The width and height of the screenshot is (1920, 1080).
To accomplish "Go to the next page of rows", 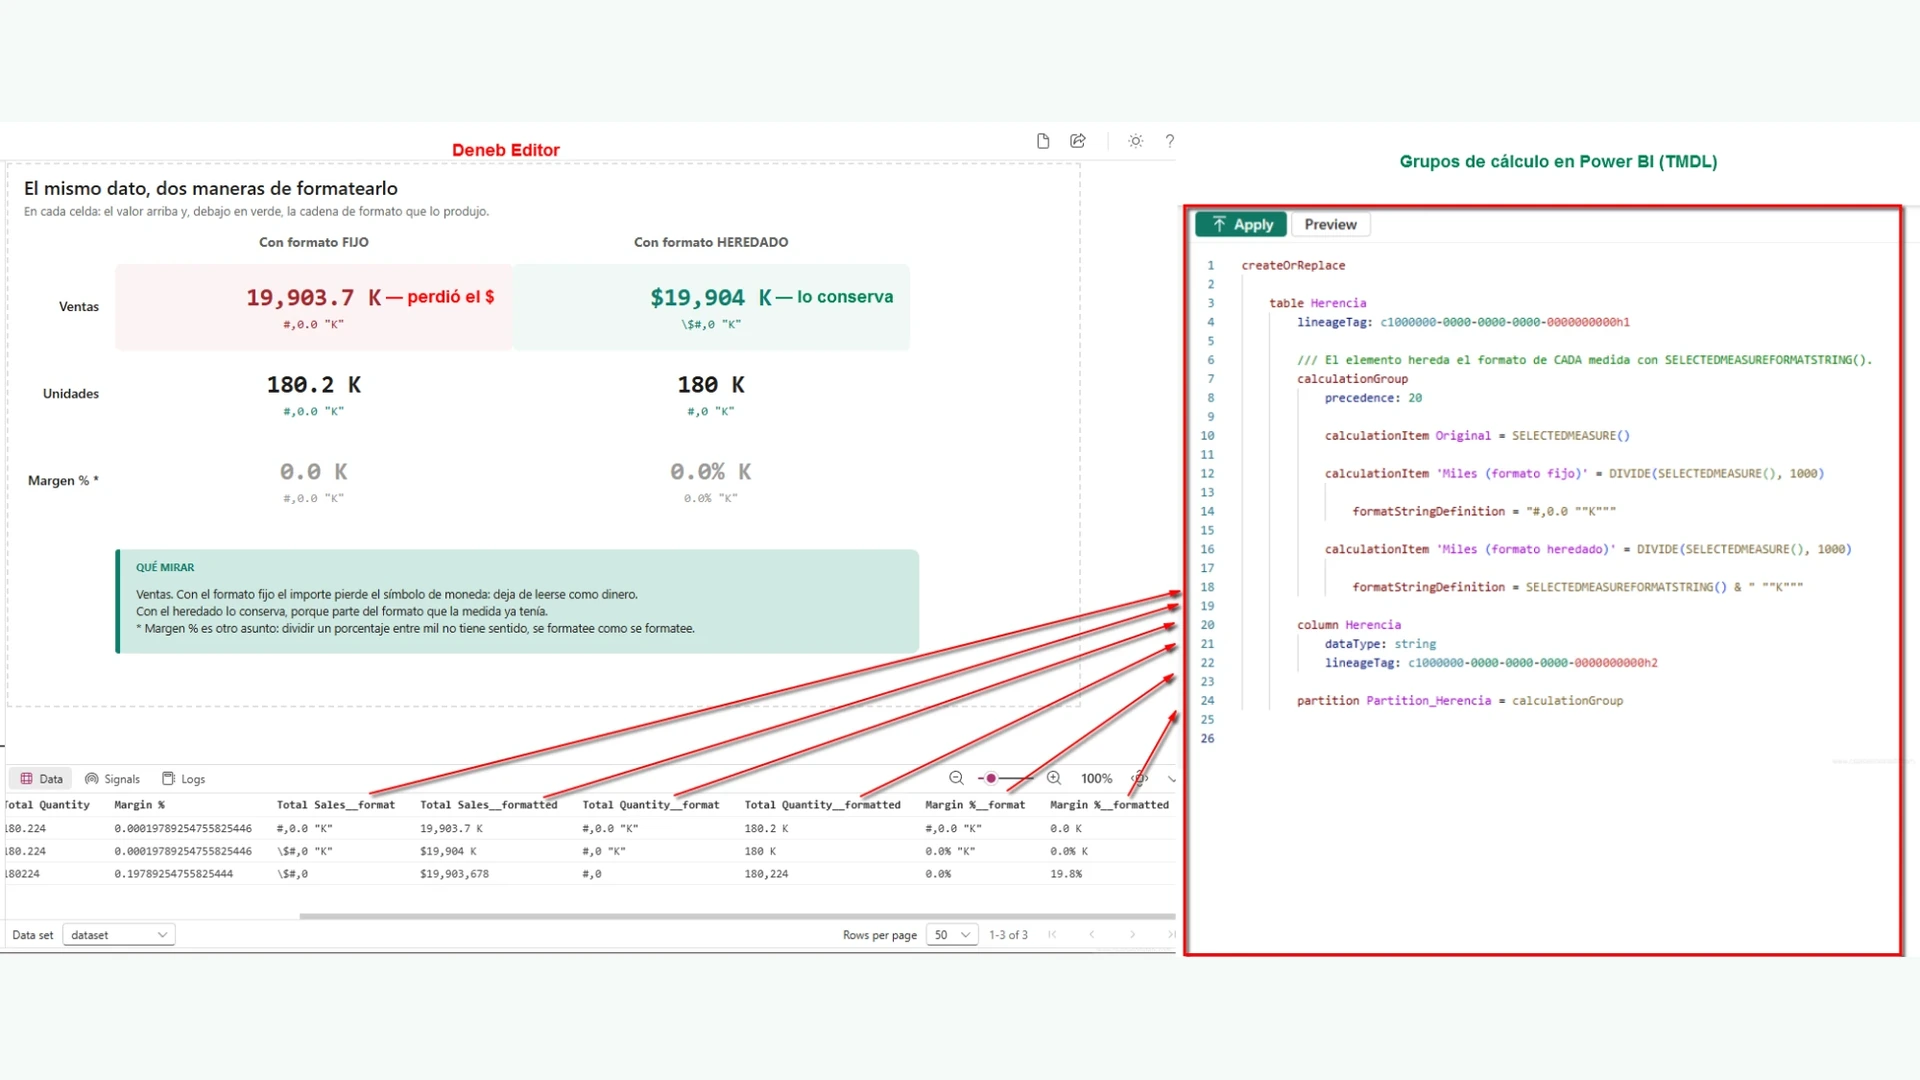I will pos(1132,935).
